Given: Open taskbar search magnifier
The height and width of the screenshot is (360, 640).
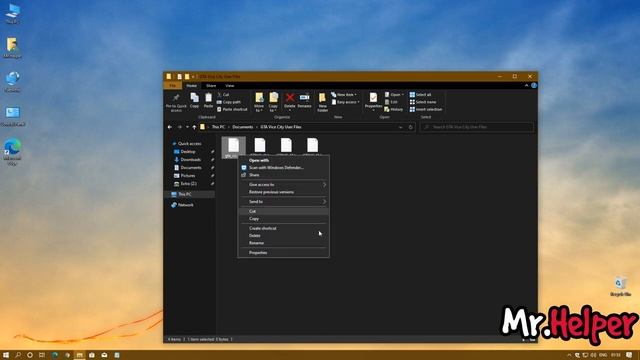Looking at the screenshot, I should click(x=18, y=355).
